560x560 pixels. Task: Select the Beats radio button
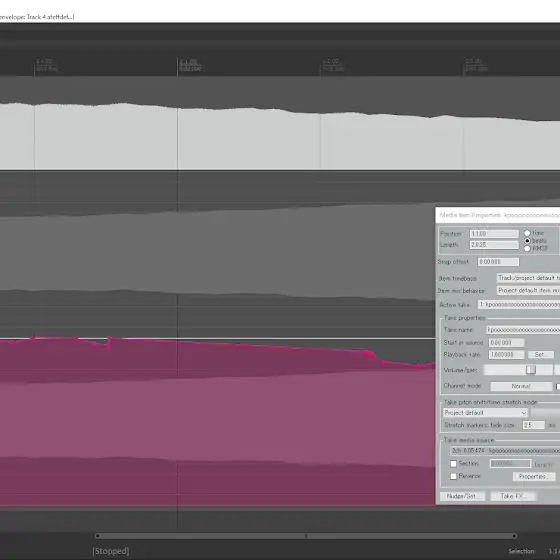point(527,241)
